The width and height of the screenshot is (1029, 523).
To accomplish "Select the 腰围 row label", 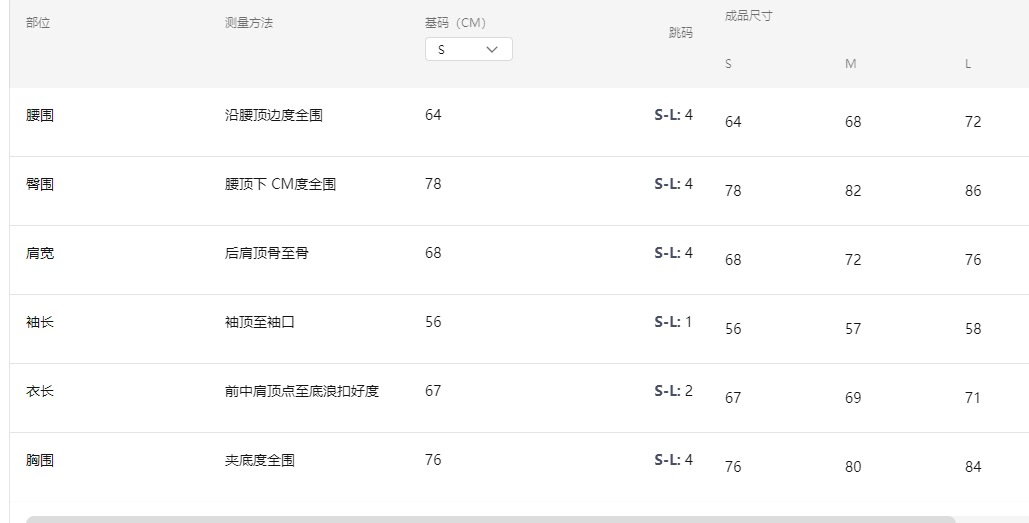I will click(40, 115).
